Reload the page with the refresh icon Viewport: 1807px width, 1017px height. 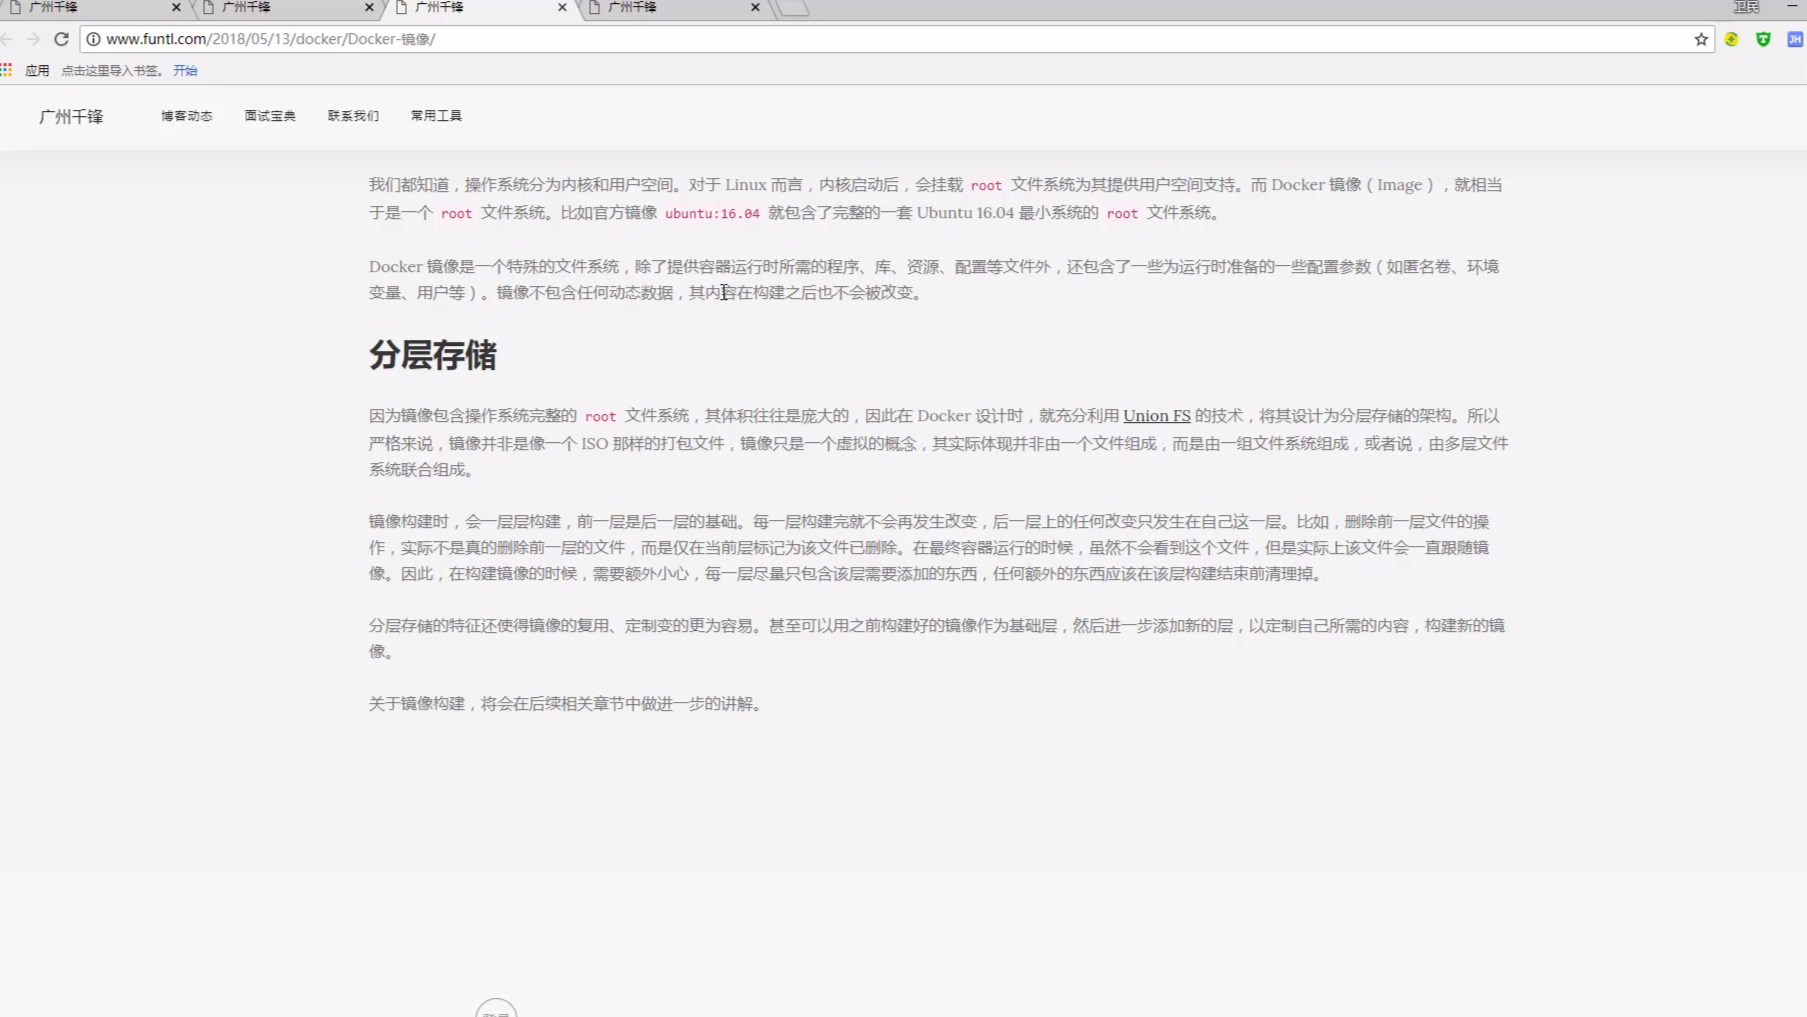(61, 39)
